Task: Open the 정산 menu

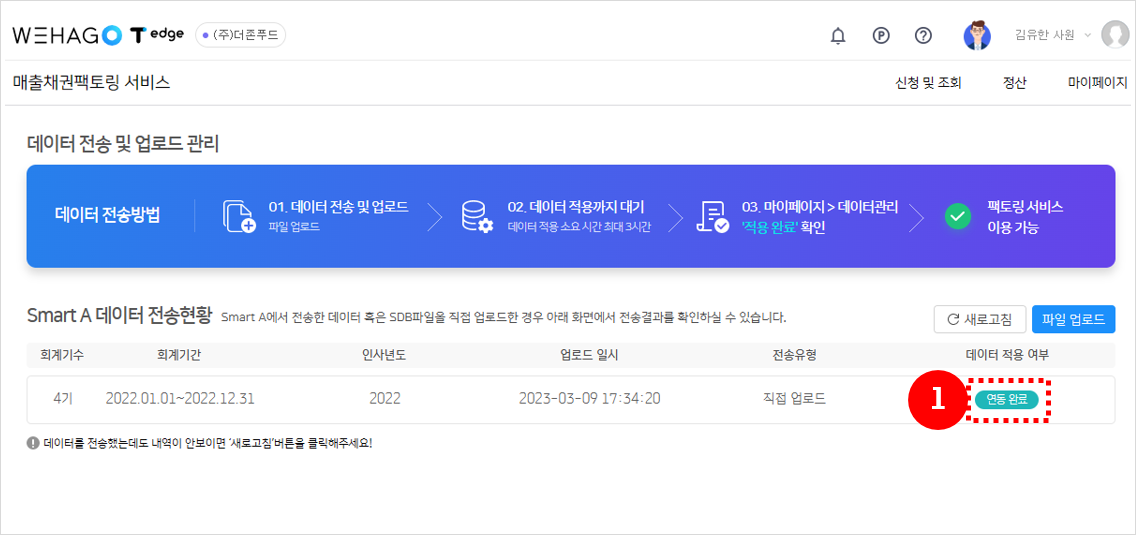Action: click(1014, 83)
